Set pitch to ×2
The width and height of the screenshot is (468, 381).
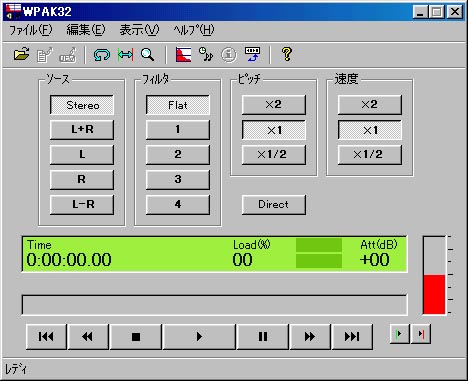tap(274, 105)
